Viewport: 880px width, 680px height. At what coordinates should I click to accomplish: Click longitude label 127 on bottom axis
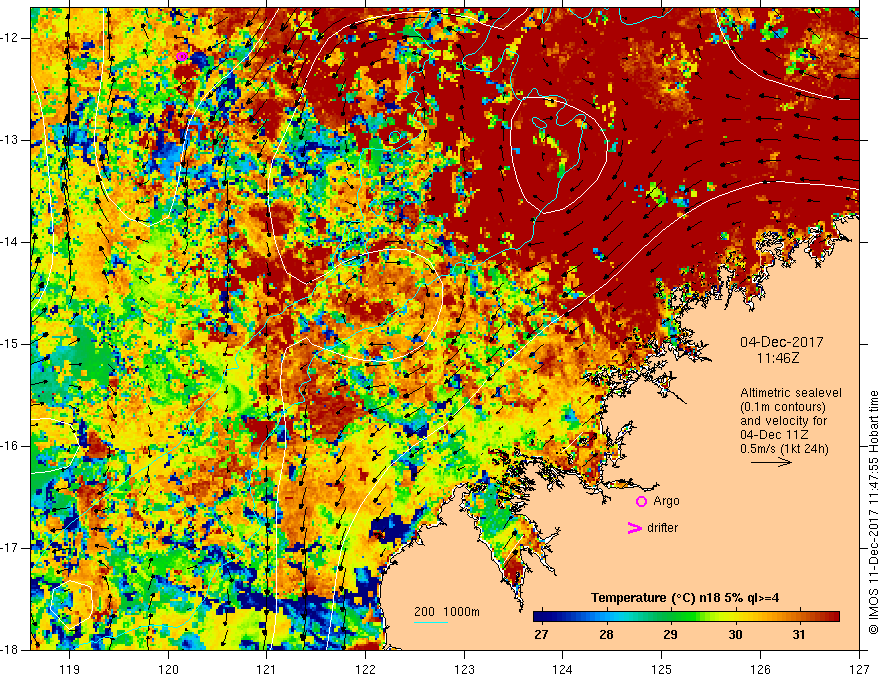[x=859, y=669]
